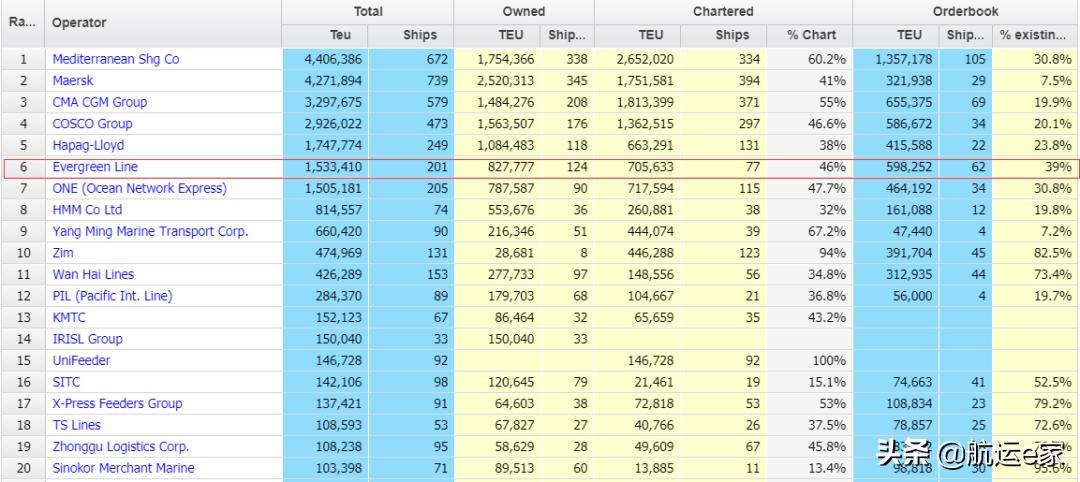This screenshot has width=1080, height=482.
Task: Click the Total Ships column header
Action: (x=420, y=35)
